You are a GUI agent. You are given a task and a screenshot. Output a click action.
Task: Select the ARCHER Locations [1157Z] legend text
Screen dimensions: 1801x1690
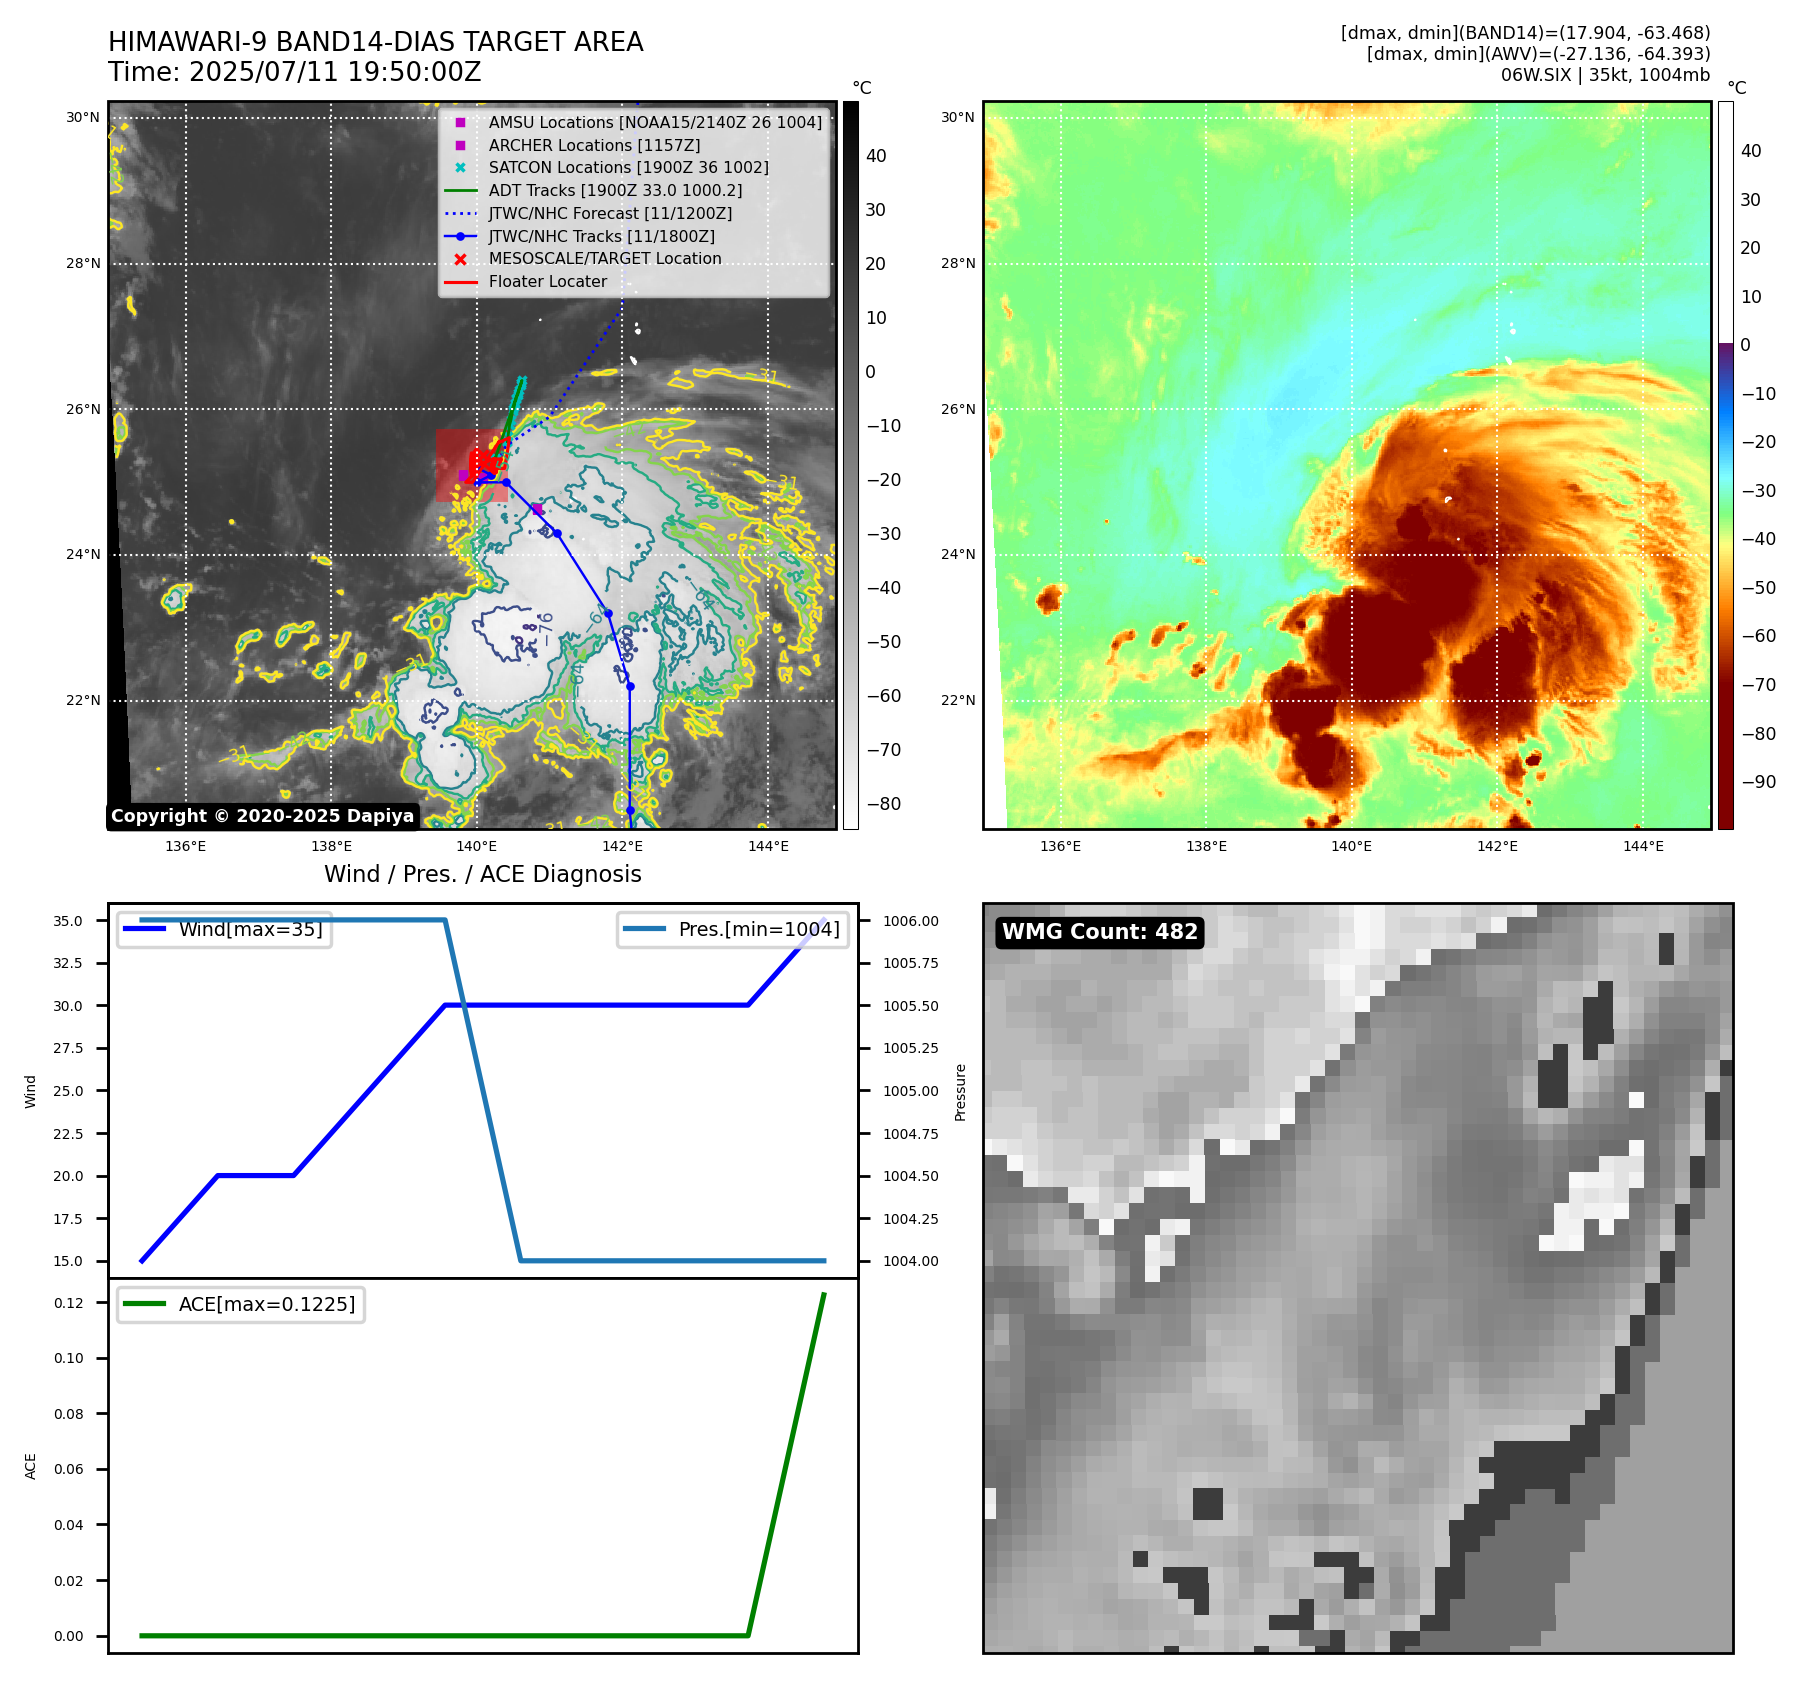[x=594, y=146]
